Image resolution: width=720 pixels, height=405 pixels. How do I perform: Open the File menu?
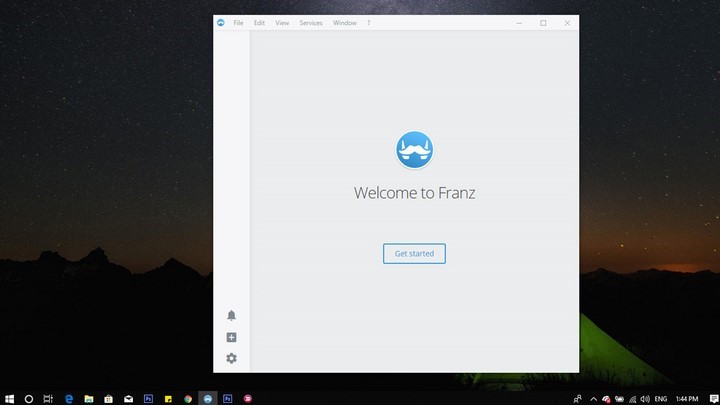[x=238, y=23]
